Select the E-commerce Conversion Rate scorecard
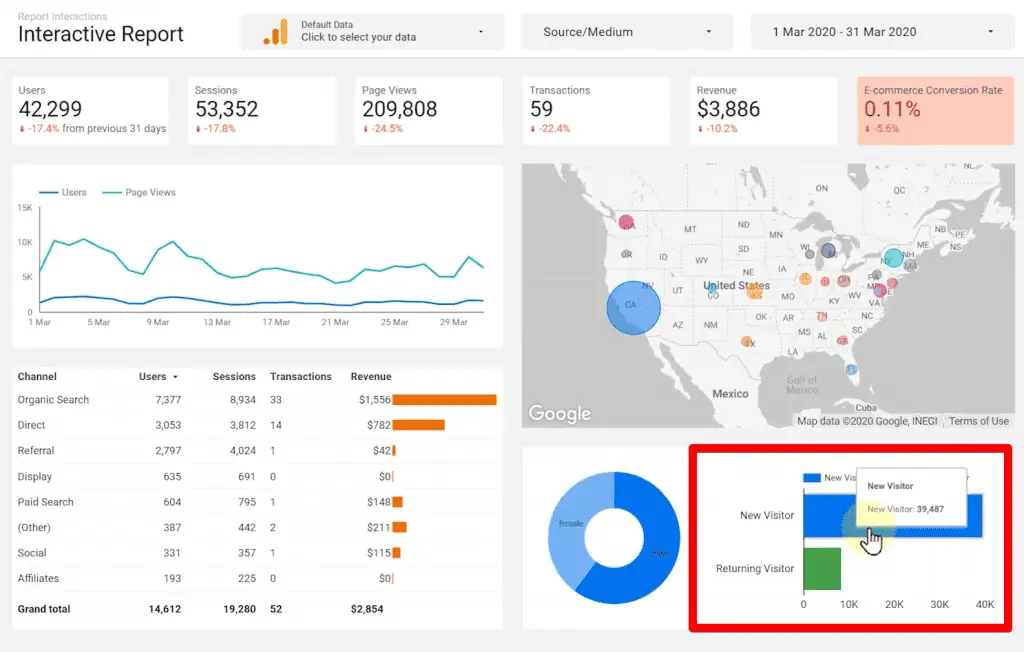 tap(935, 110)
